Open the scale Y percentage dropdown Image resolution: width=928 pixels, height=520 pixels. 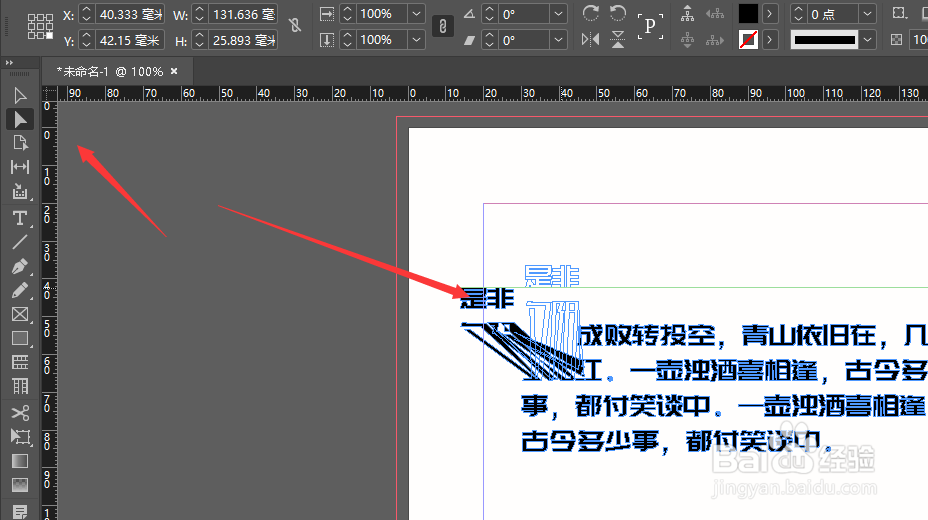click(417, 40)
